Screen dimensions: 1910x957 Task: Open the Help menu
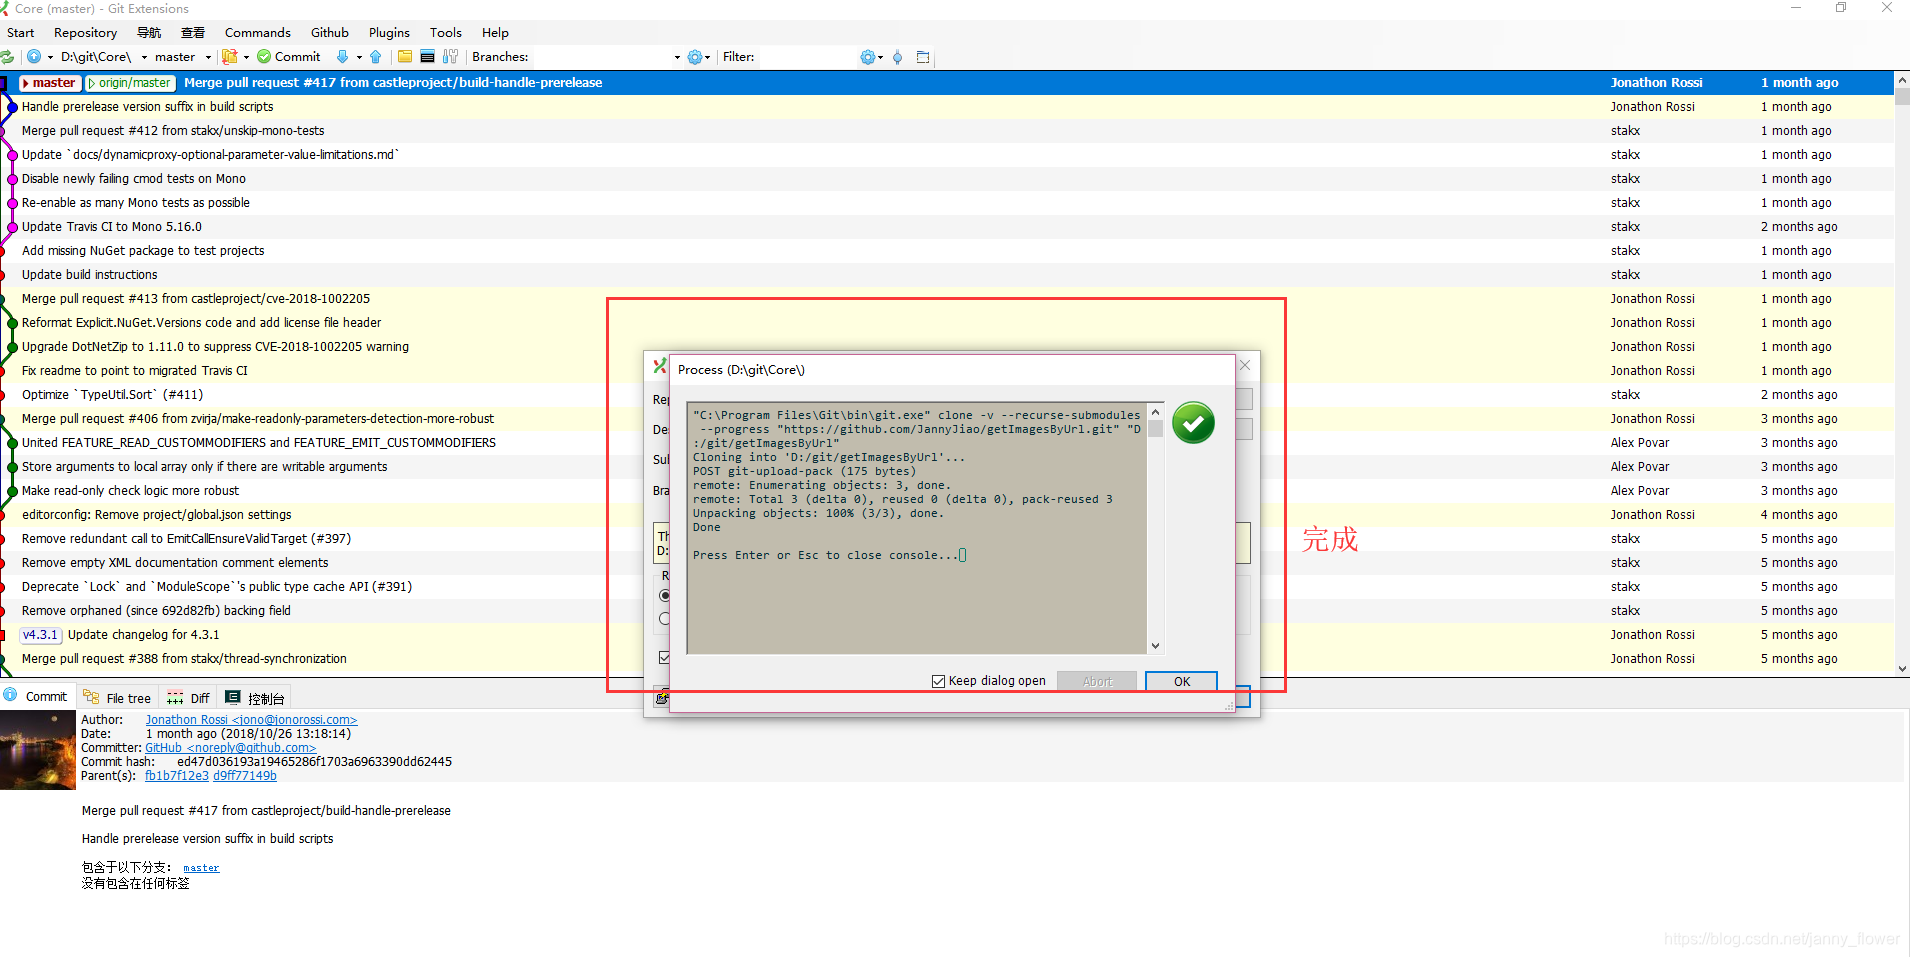click(495, 33)
